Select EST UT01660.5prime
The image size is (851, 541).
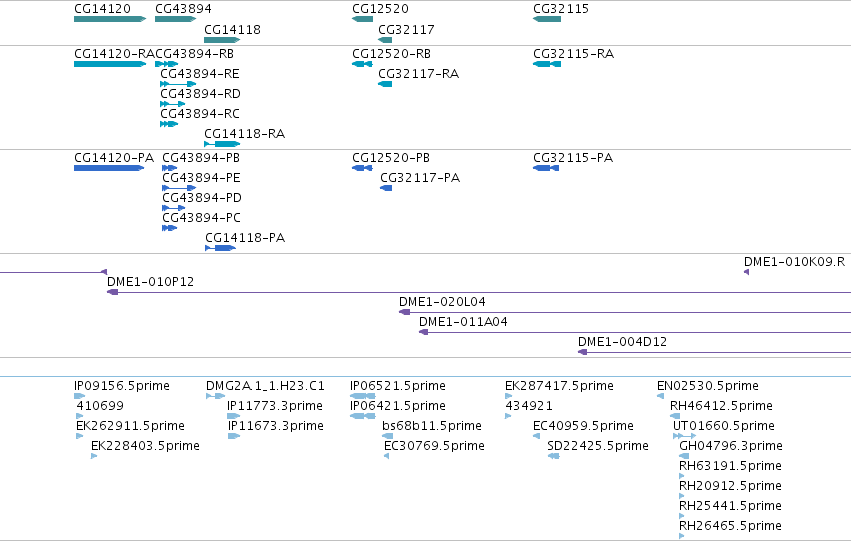pyautogui.click(x=684, y=436)
